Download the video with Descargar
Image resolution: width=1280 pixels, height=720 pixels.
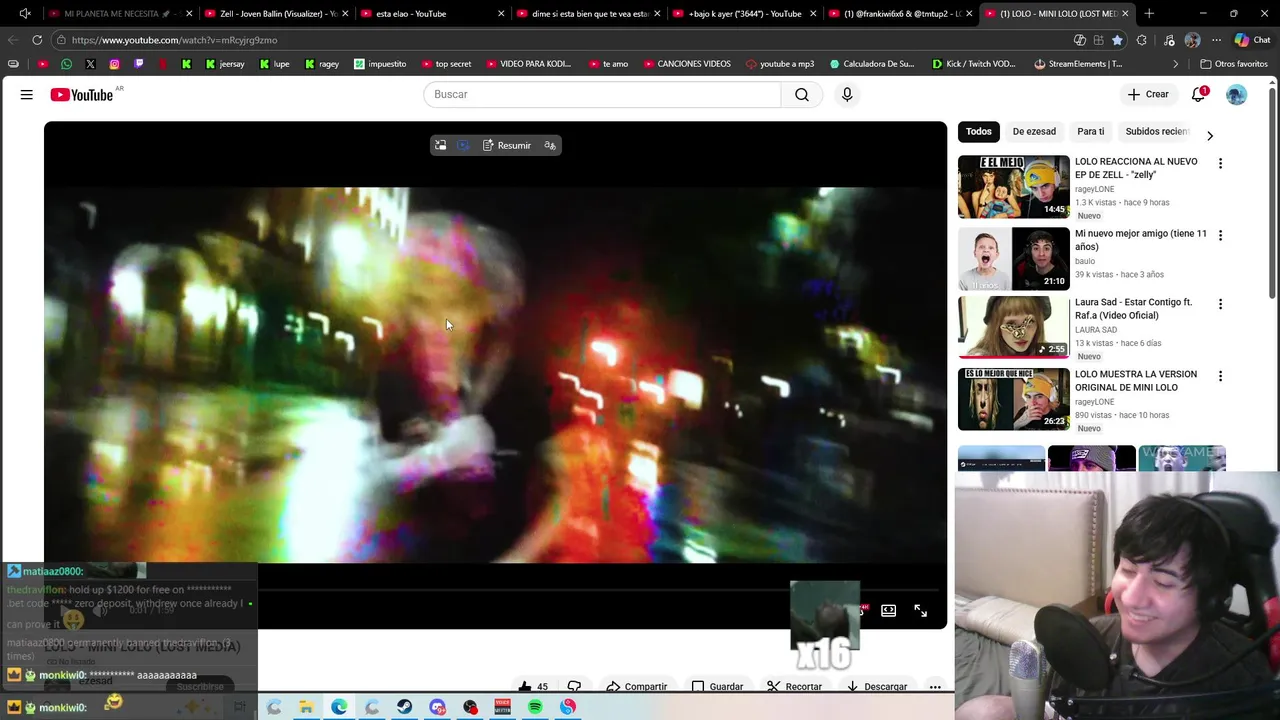(876, 687)
